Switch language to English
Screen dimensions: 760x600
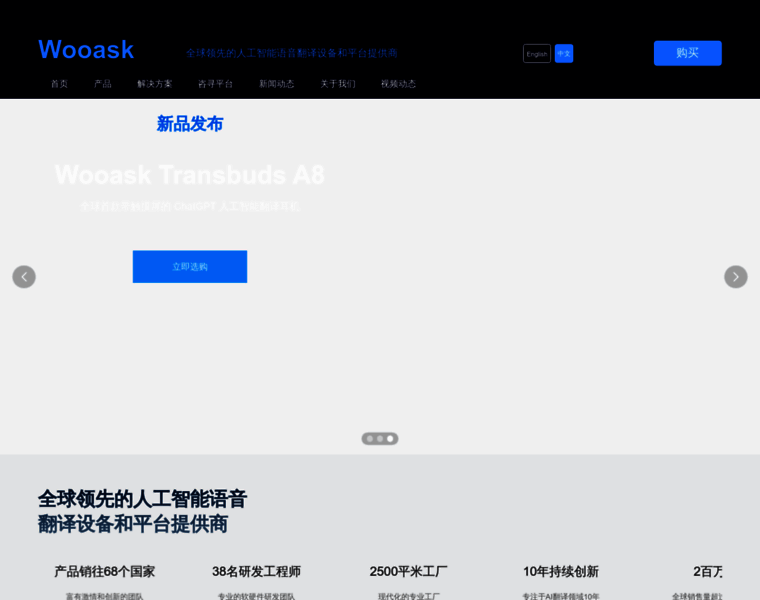(x=537, y=54)
